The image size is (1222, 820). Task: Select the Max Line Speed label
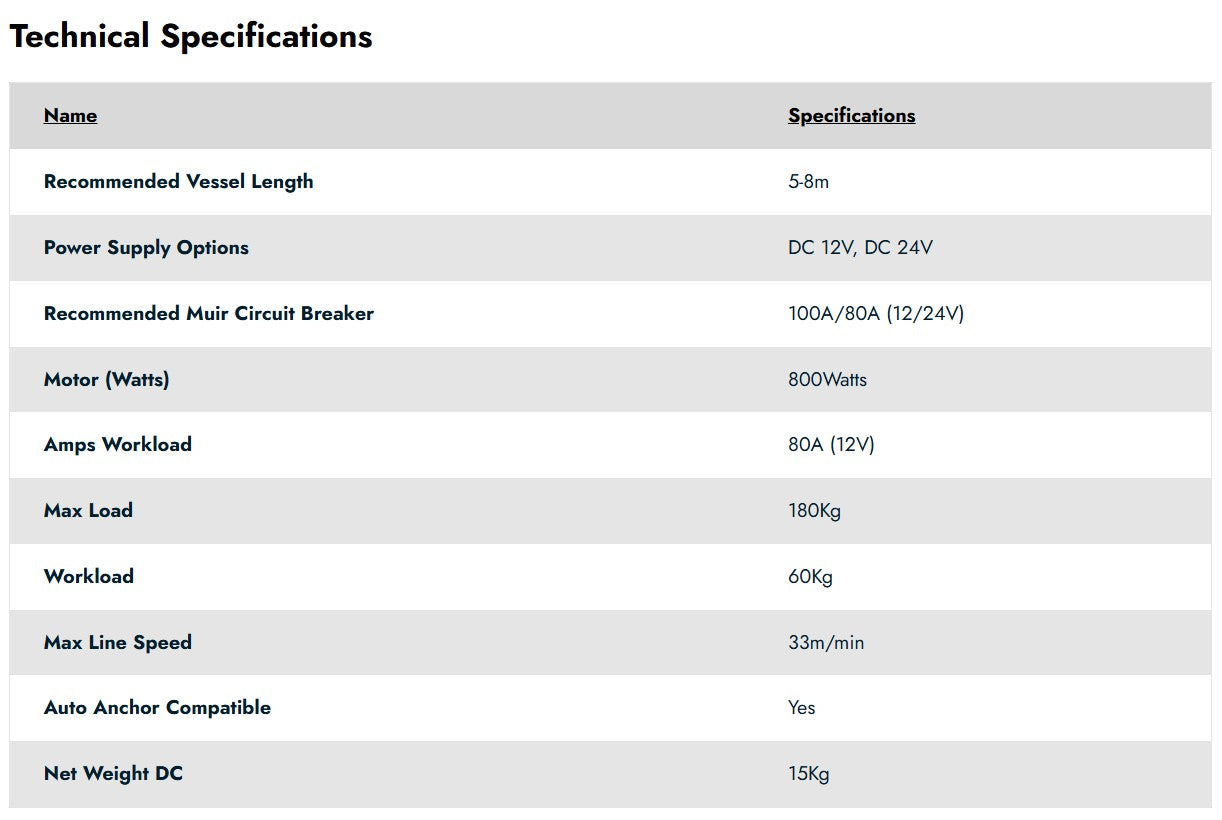click(x=117, y=643)
